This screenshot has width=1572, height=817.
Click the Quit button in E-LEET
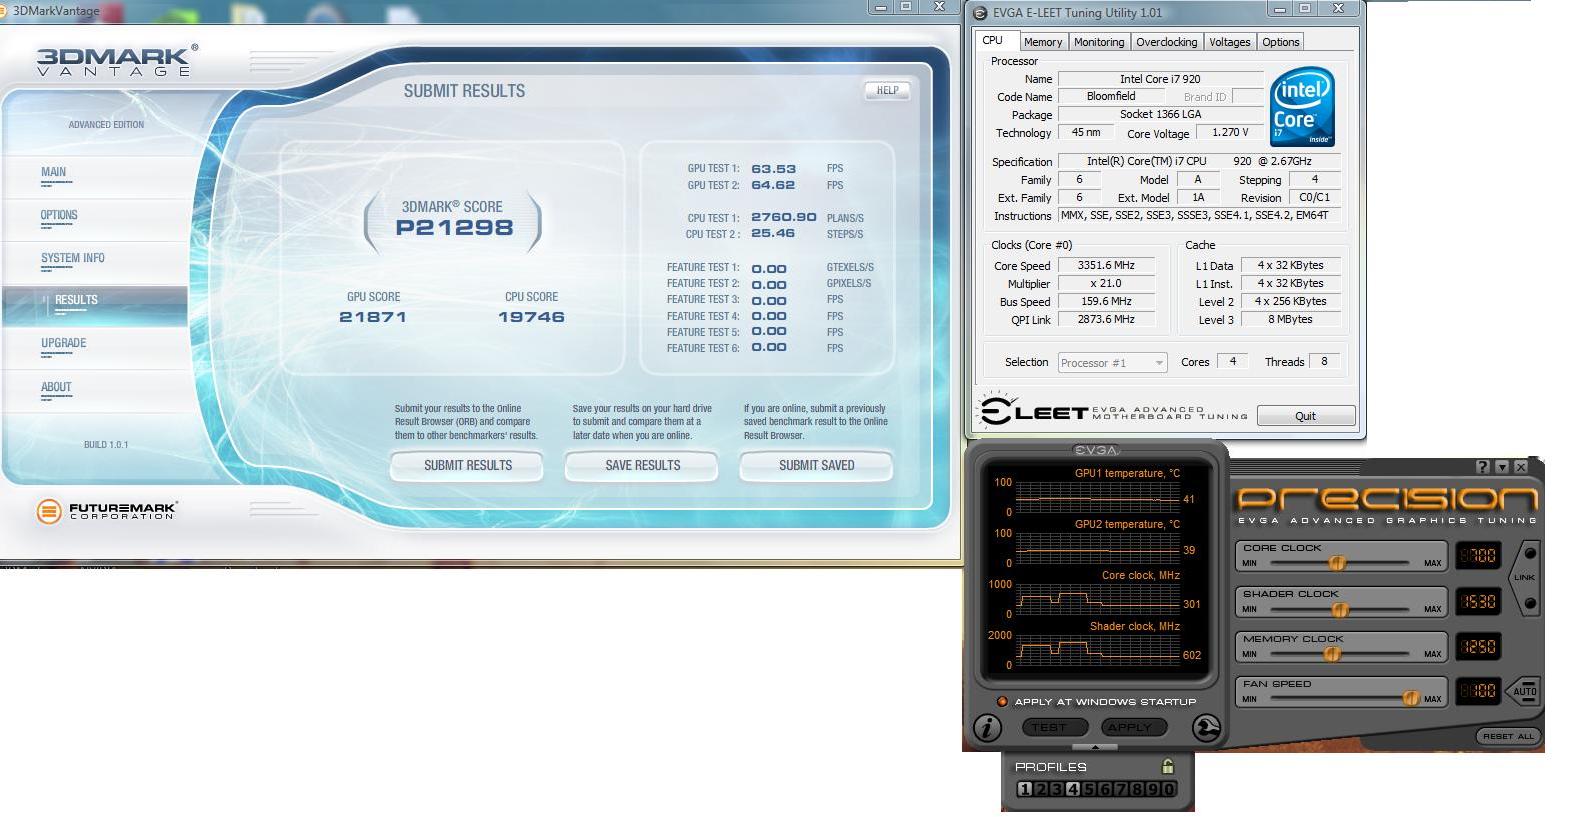(1306, 416)
